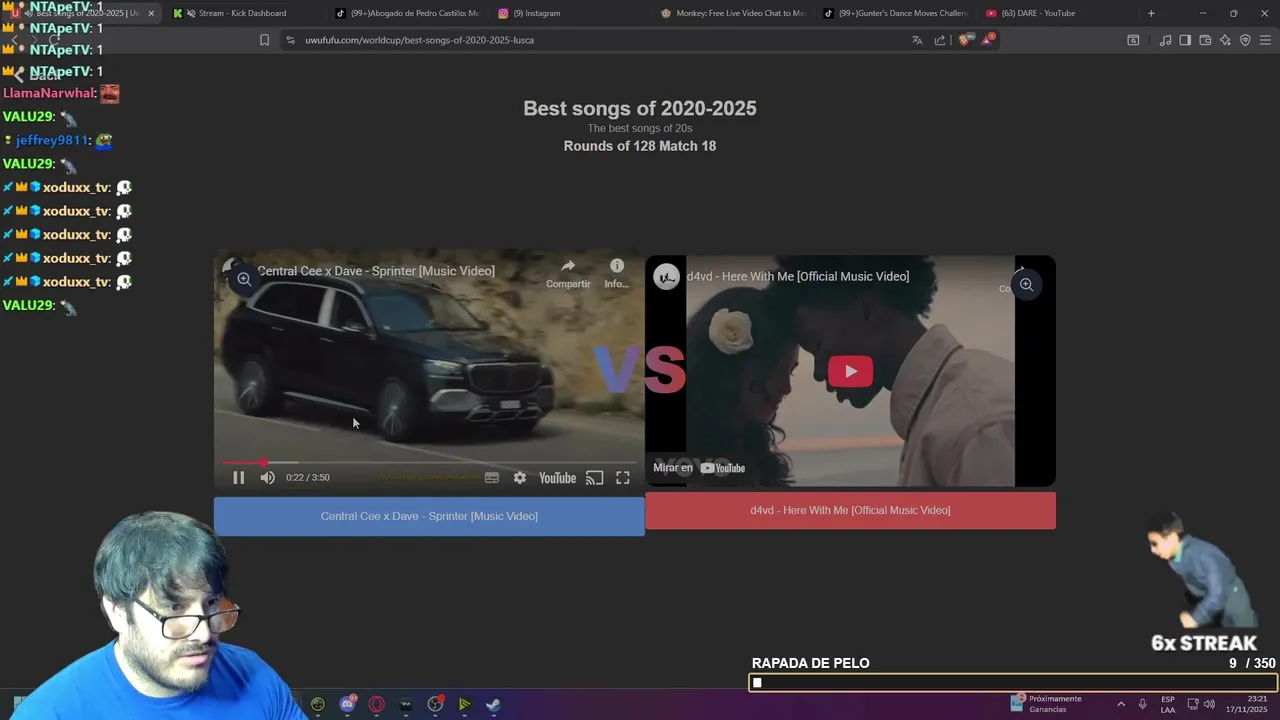Viewport: 1280px width, 720px height.
Task: Open the clock showing 23:21
Action: click(x=1249, y=704)
